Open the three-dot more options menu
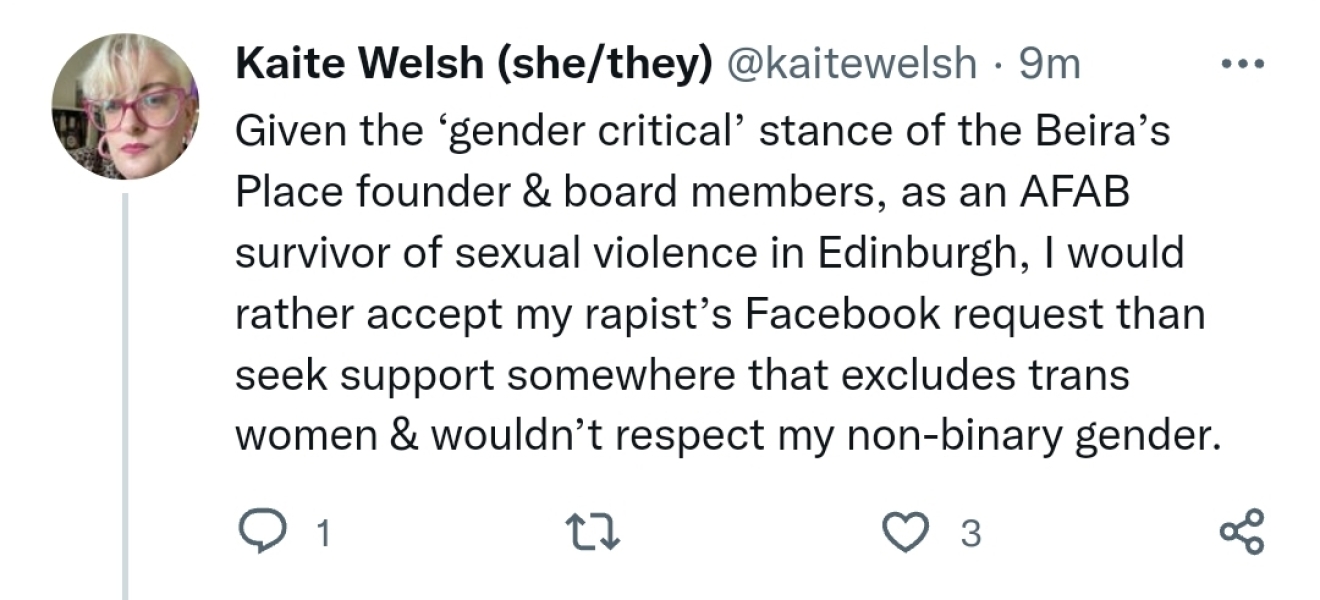The width and height of the screenshot is (1320, 600). tap(1243, 65)
